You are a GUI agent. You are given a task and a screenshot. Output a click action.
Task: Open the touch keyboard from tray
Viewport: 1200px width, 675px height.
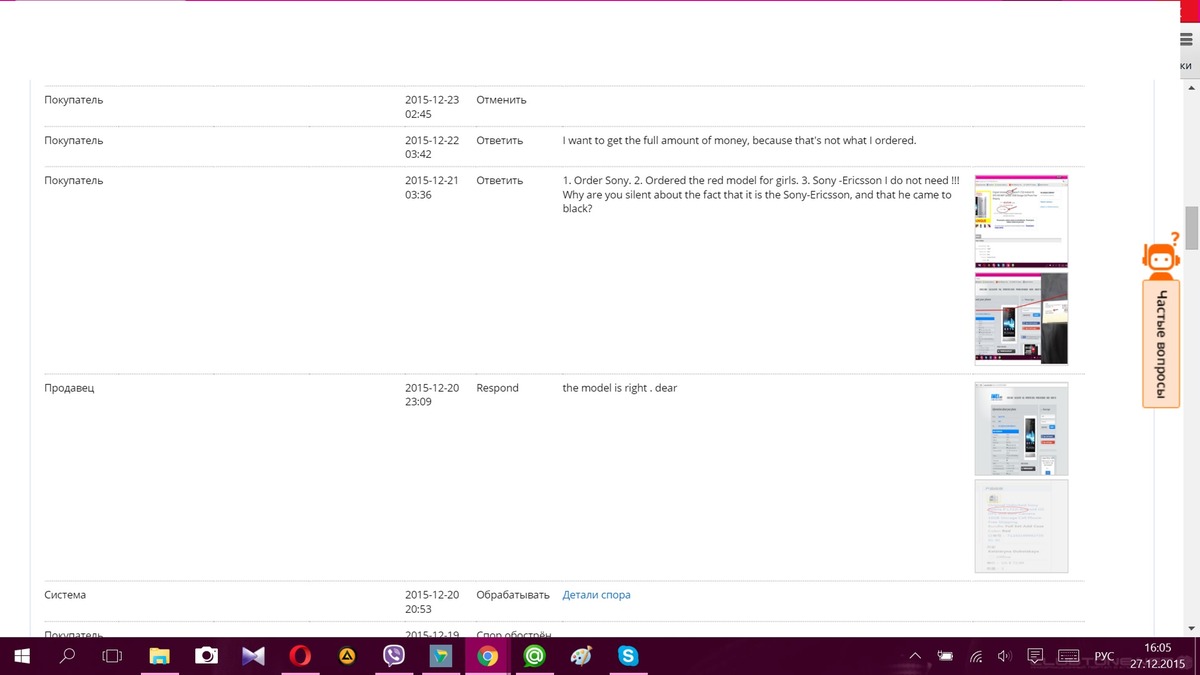[1068, 656]
